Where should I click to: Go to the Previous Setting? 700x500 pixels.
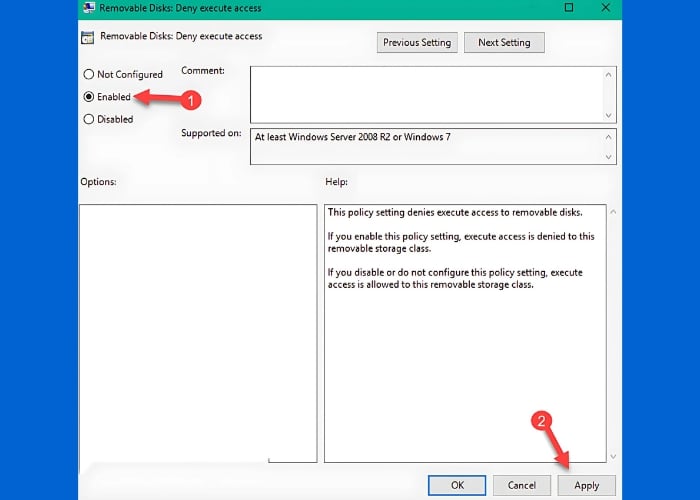click(416, 43)
